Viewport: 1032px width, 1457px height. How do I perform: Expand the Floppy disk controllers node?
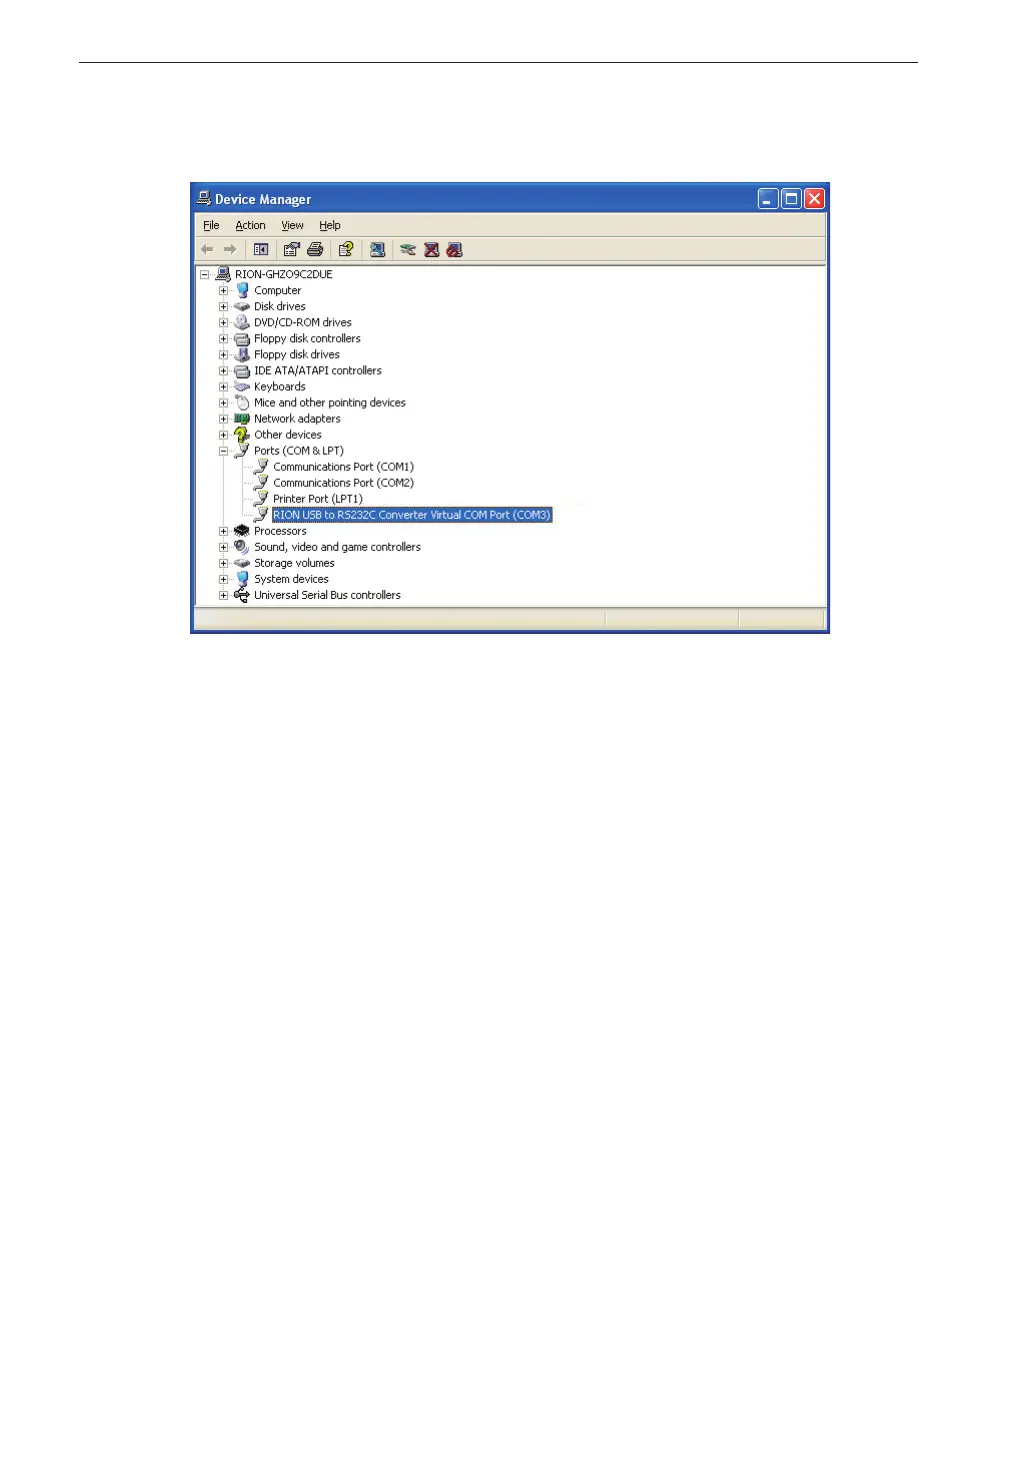click(x=224, y=339)
